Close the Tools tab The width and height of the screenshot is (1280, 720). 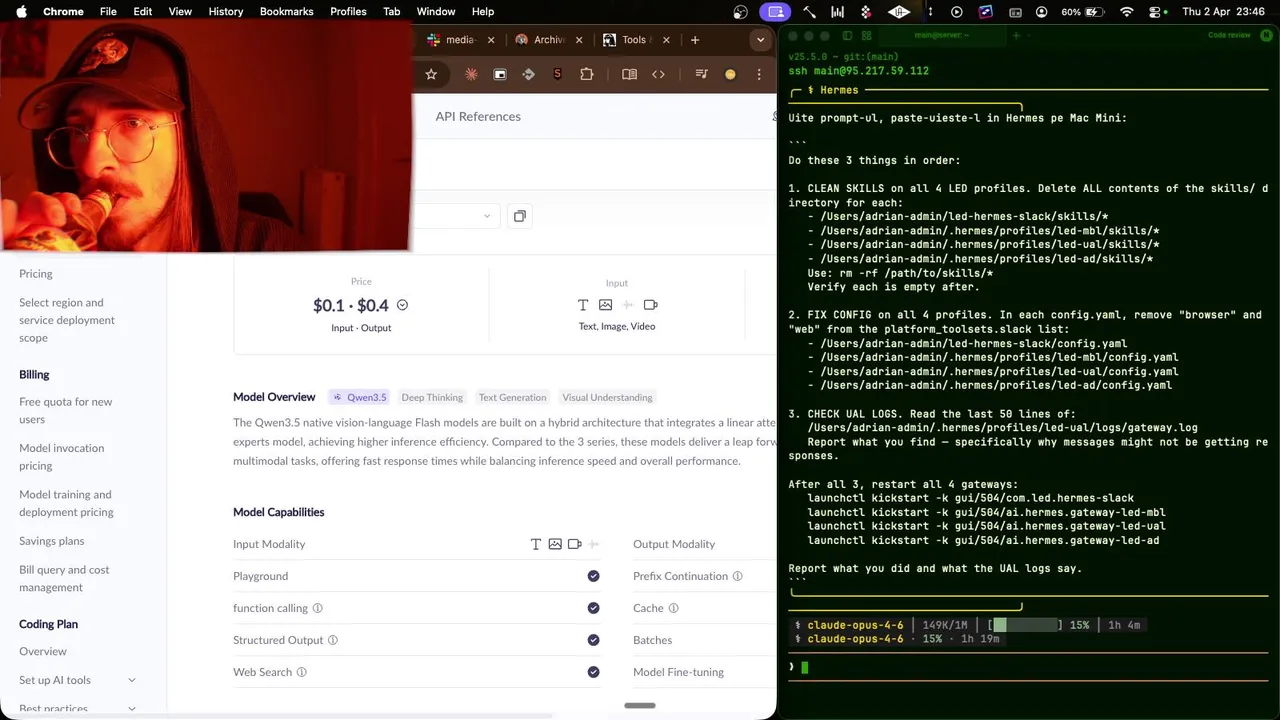[667, 40]
